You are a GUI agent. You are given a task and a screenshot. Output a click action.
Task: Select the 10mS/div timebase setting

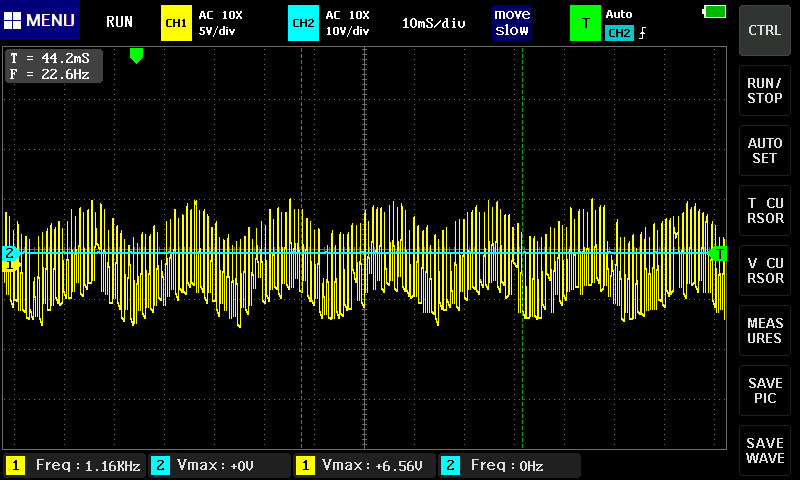pos(434,22)
